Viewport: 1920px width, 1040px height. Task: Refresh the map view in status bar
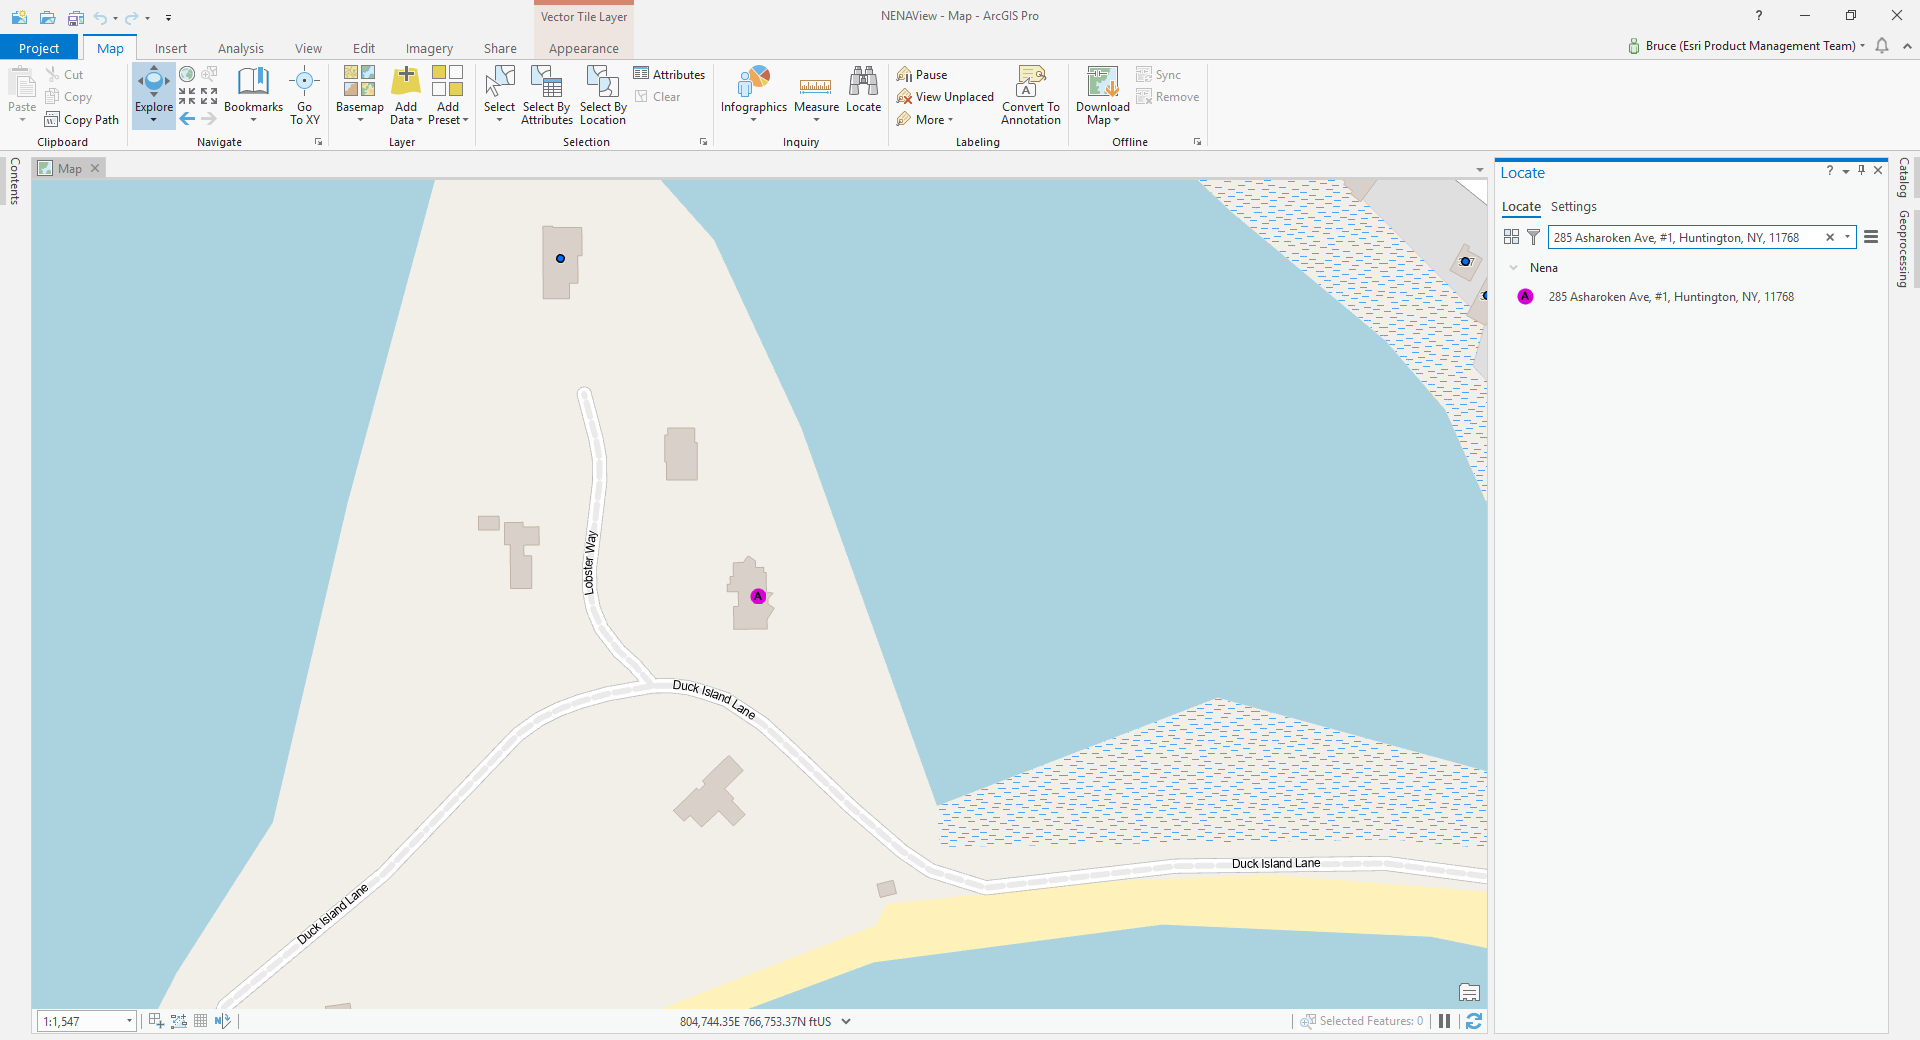point(1474,1021)
